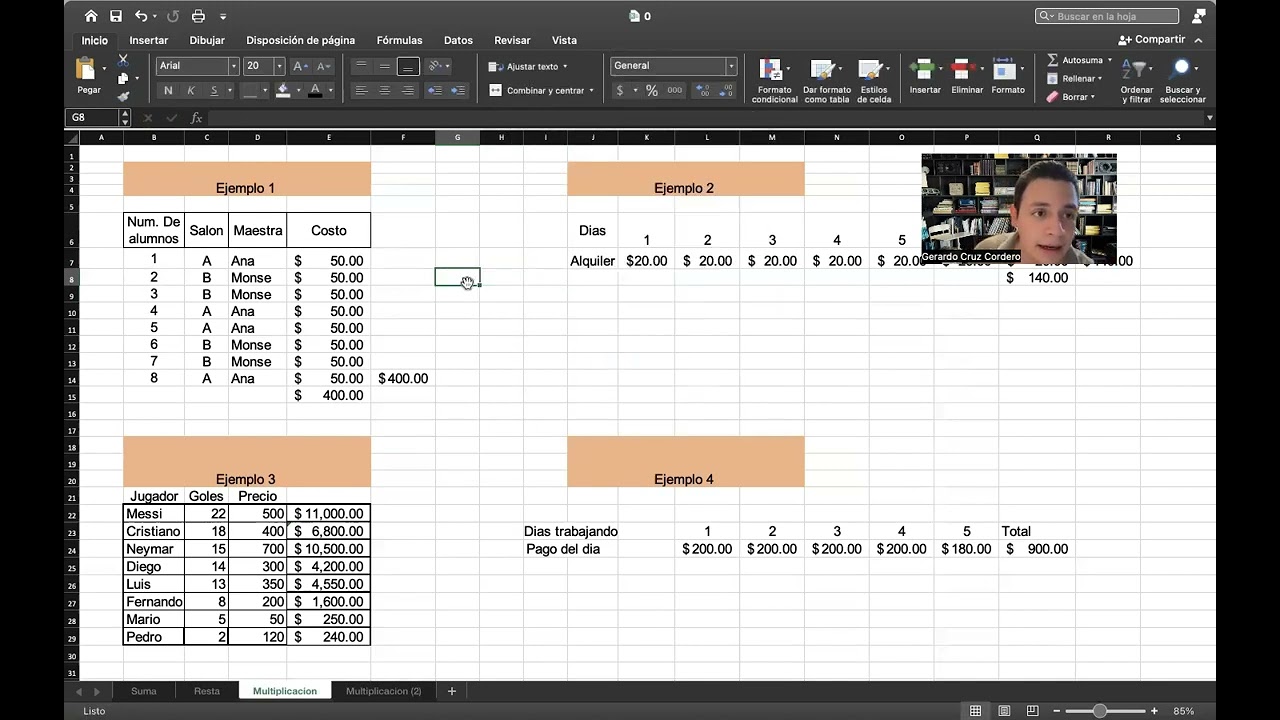The width and height of the screenshot is (1280, 720).
Task: Open Estilos de celda gallery
Action: 873,81
